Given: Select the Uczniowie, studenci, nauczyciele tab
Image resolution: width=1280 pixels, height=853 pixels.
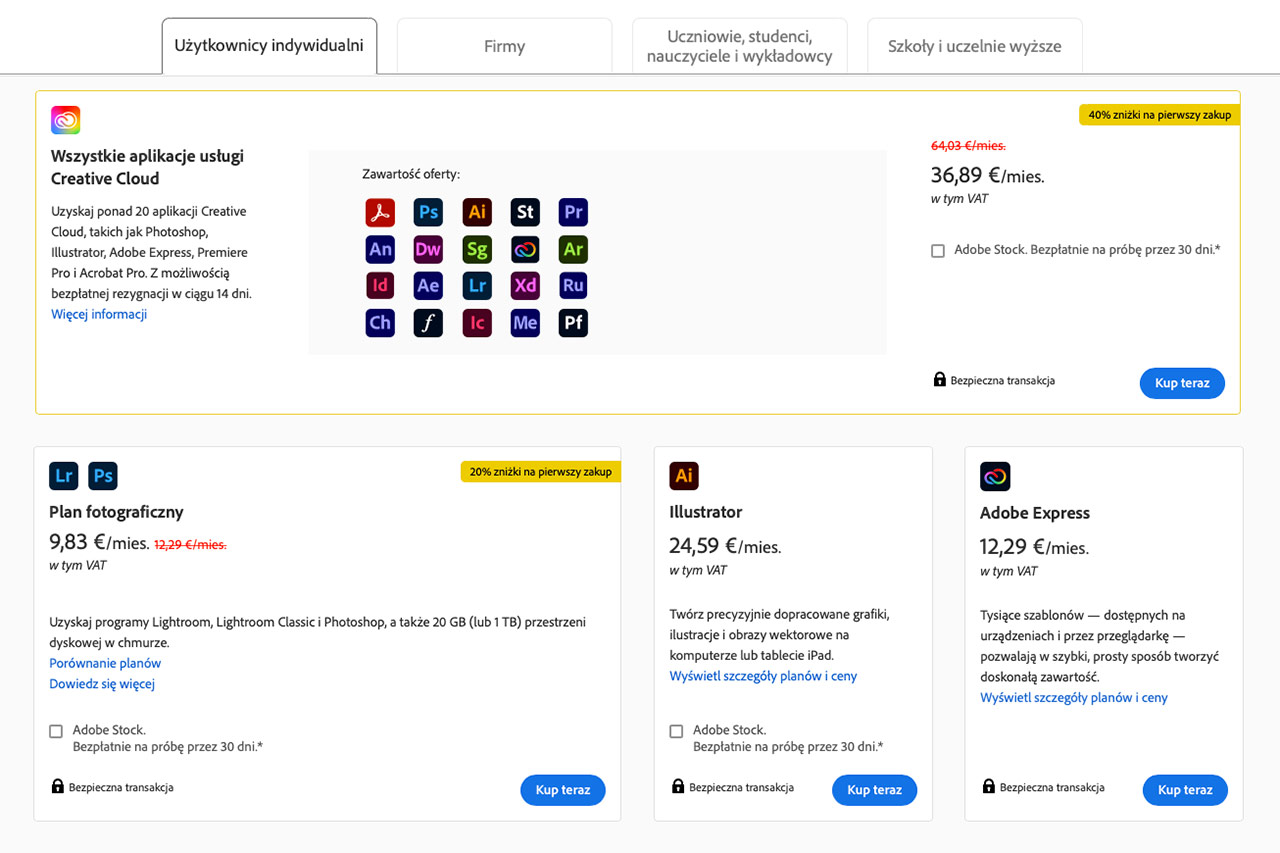Looking at the screenshot, I should 739,46.
